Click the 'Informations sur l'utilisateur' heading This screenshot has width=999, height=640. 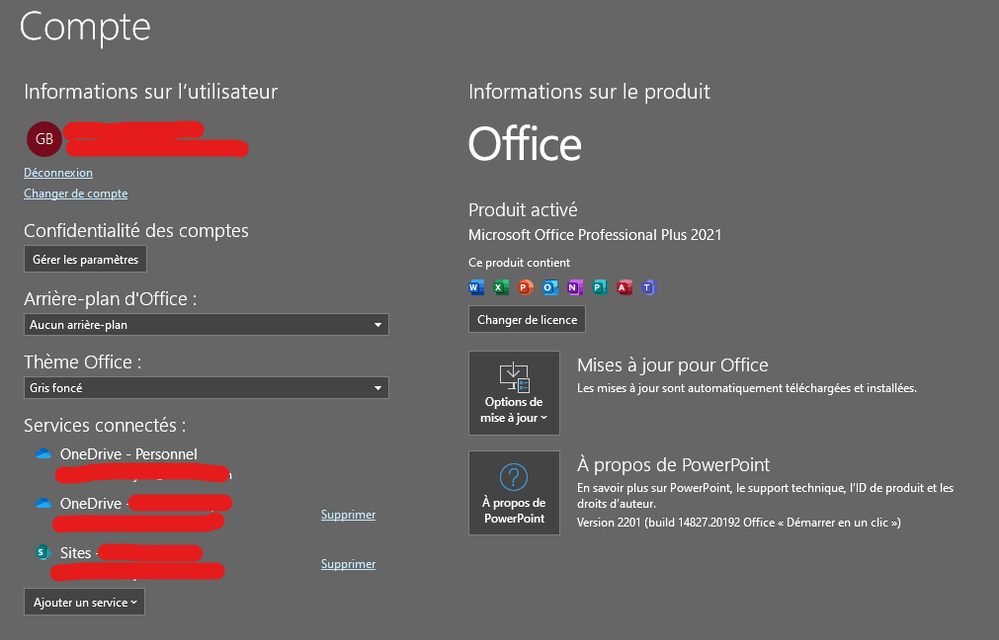pyautogui.click(x=150, y=92)
